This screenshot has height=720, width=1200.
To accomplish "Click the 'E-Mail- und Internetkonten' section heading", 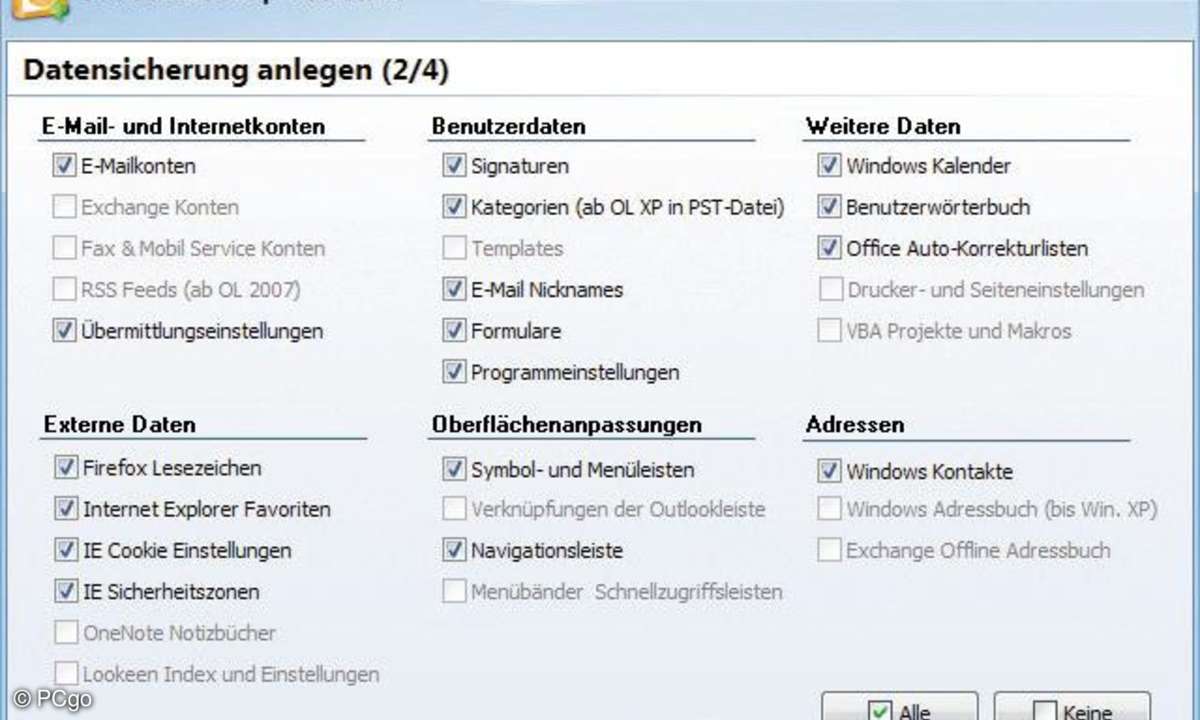I will point(184,126).
